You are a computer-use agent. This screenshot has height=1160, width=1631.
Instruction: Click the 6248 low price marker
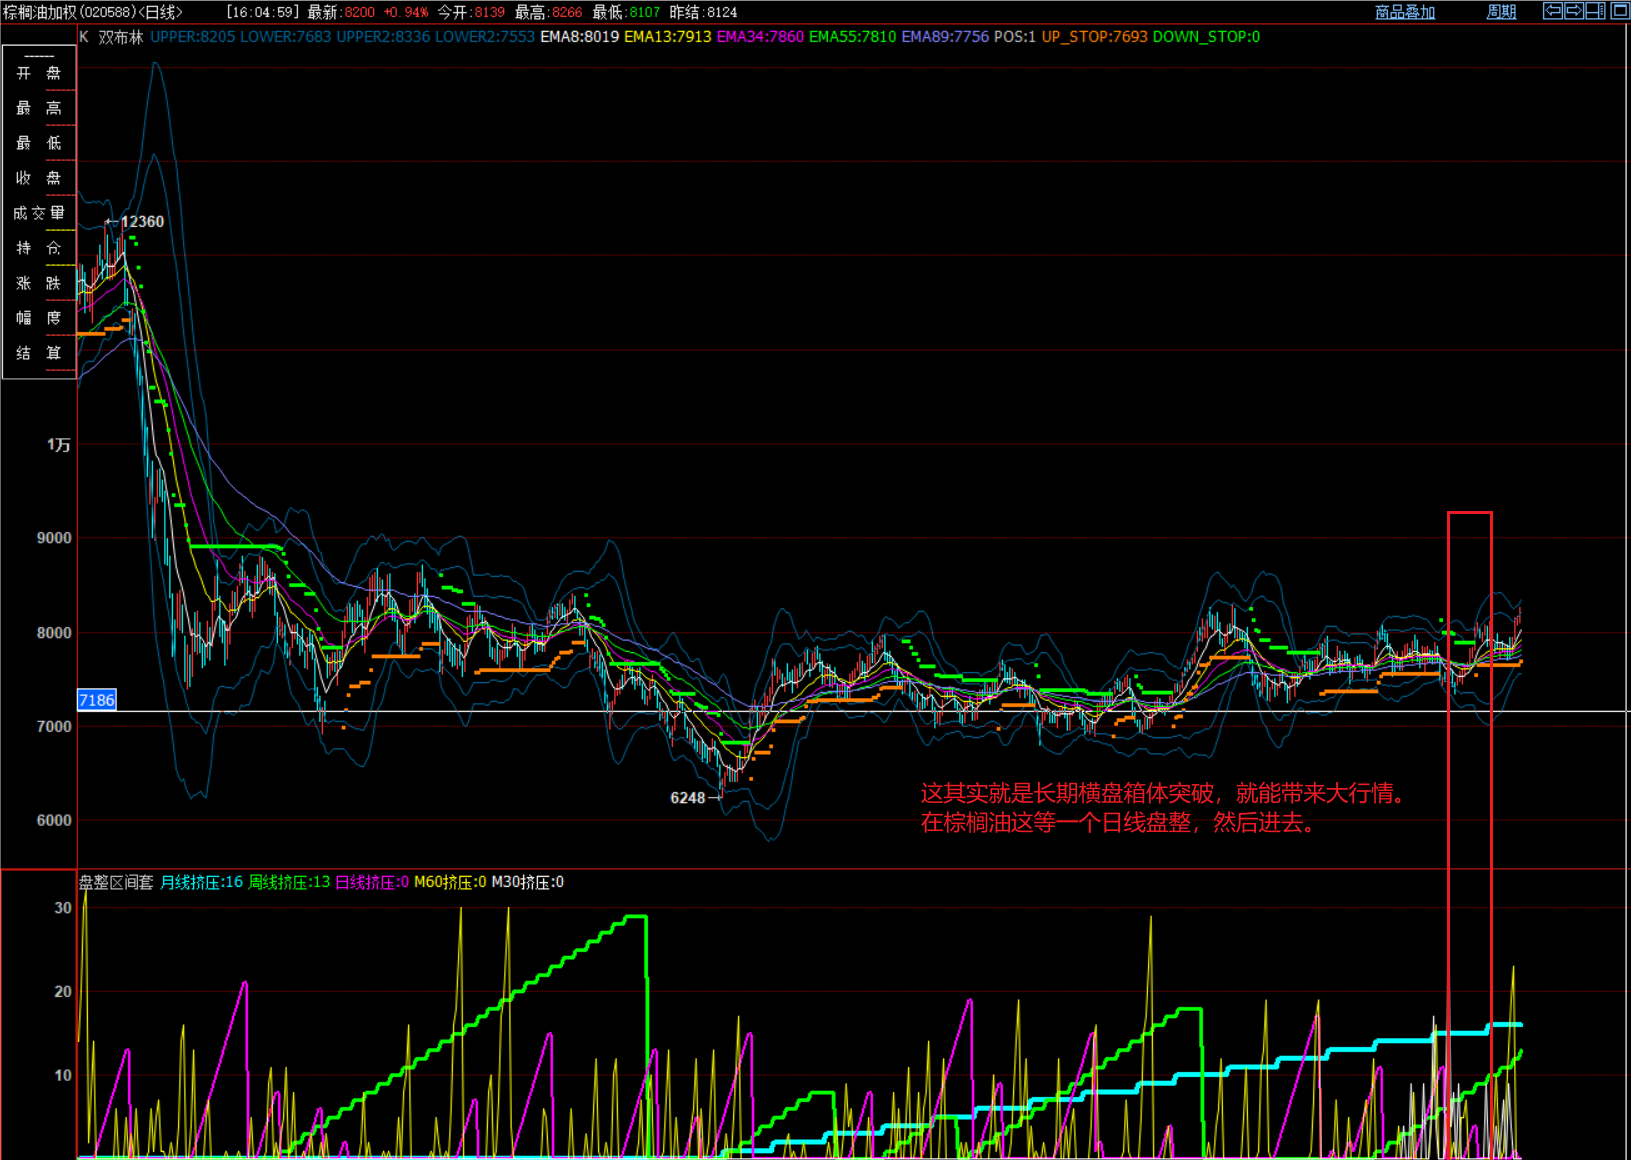[x=687, y=798]
